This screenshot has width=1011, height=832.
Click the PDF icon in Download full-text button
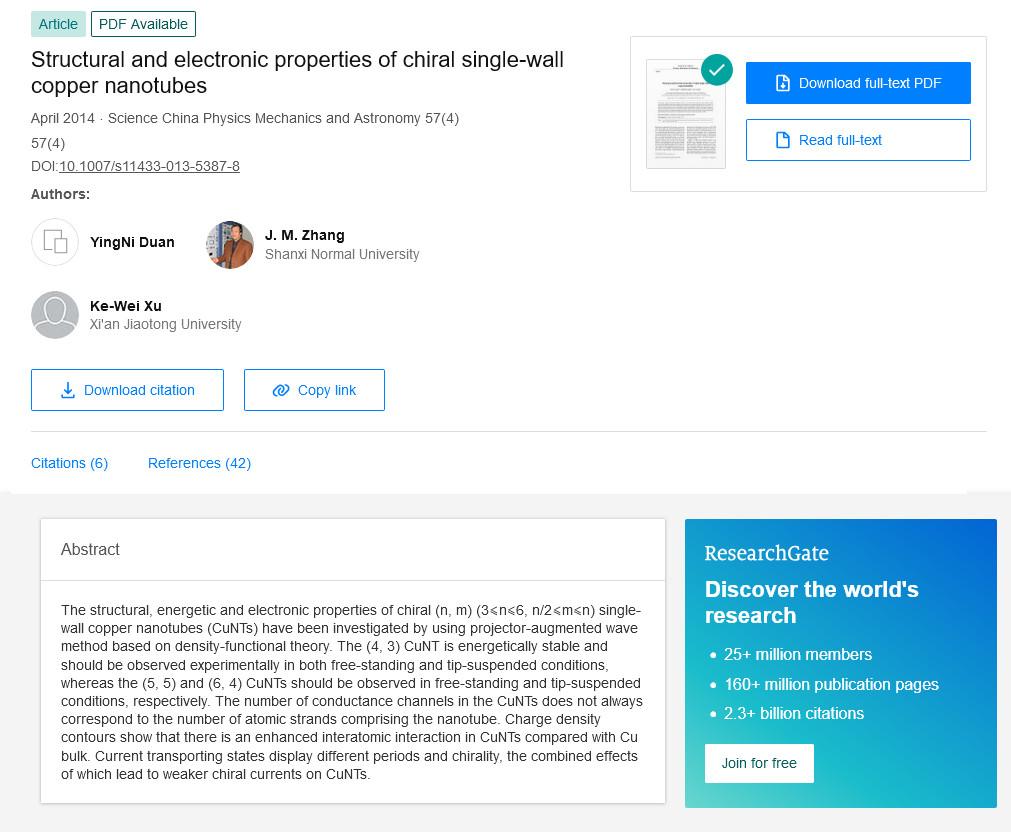coord(782,83)
